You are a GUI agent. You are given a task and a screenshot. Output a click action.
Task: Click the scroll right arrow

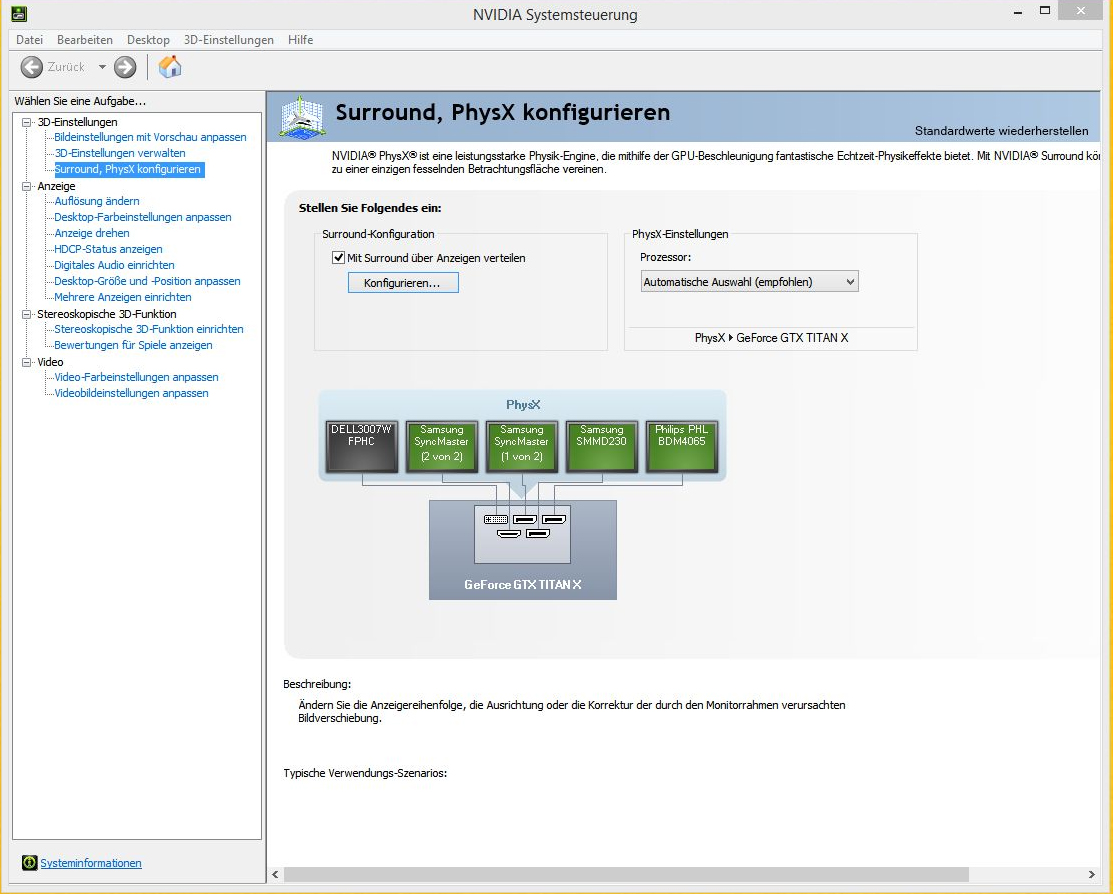pyautogui.click(x=1092, y=874)
